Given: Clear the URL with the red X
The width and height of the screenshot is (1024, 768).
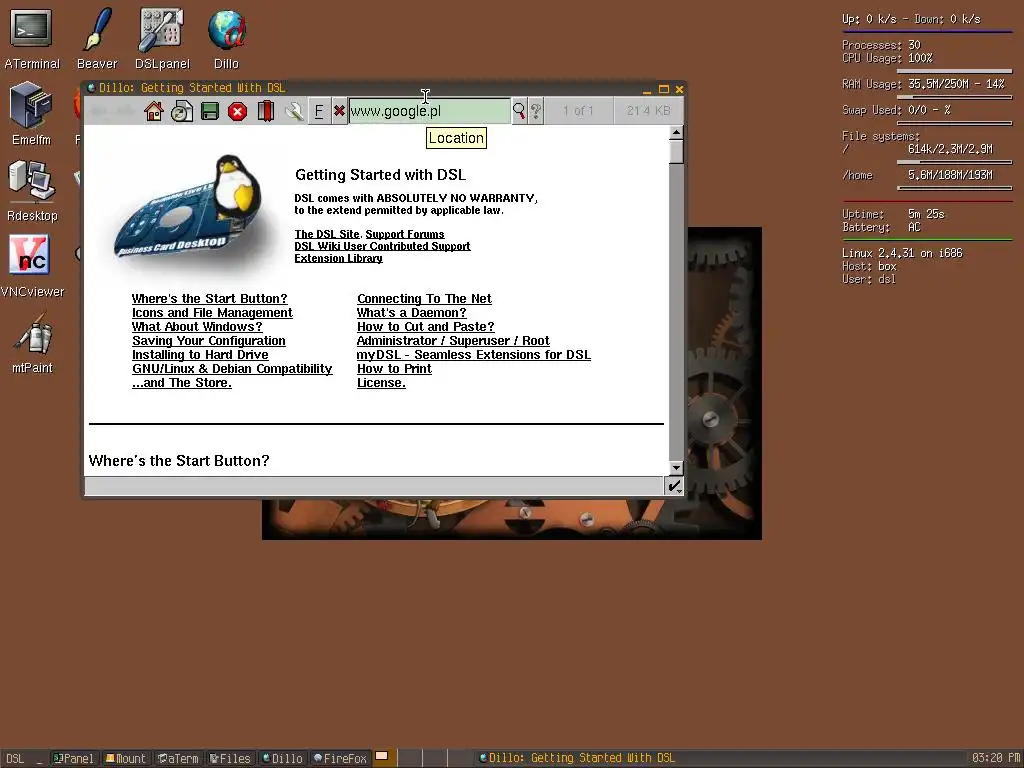Looking at the screenshot, I should coord(339,111).
